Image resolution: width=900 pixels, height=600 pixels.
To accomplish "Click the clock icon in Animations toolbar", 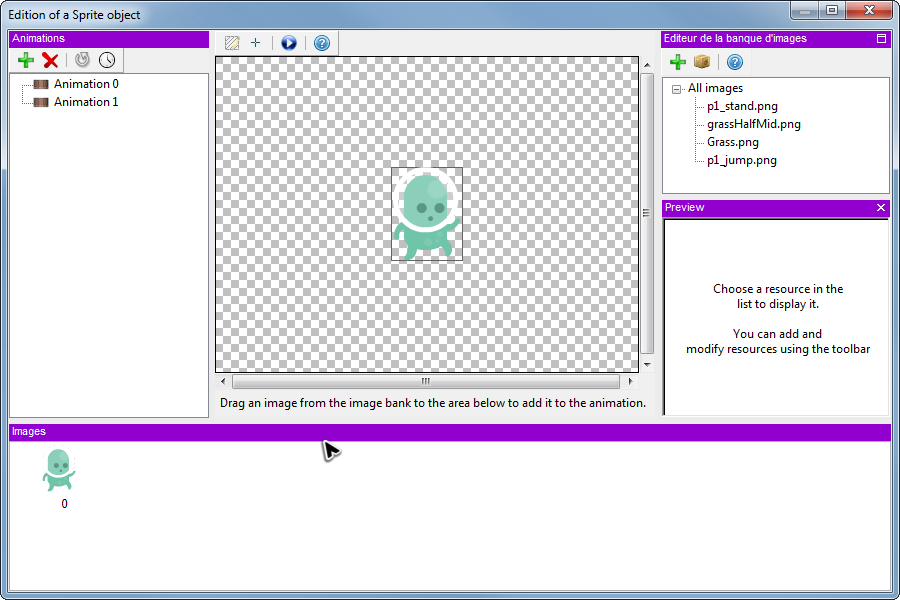I will 106,60.
